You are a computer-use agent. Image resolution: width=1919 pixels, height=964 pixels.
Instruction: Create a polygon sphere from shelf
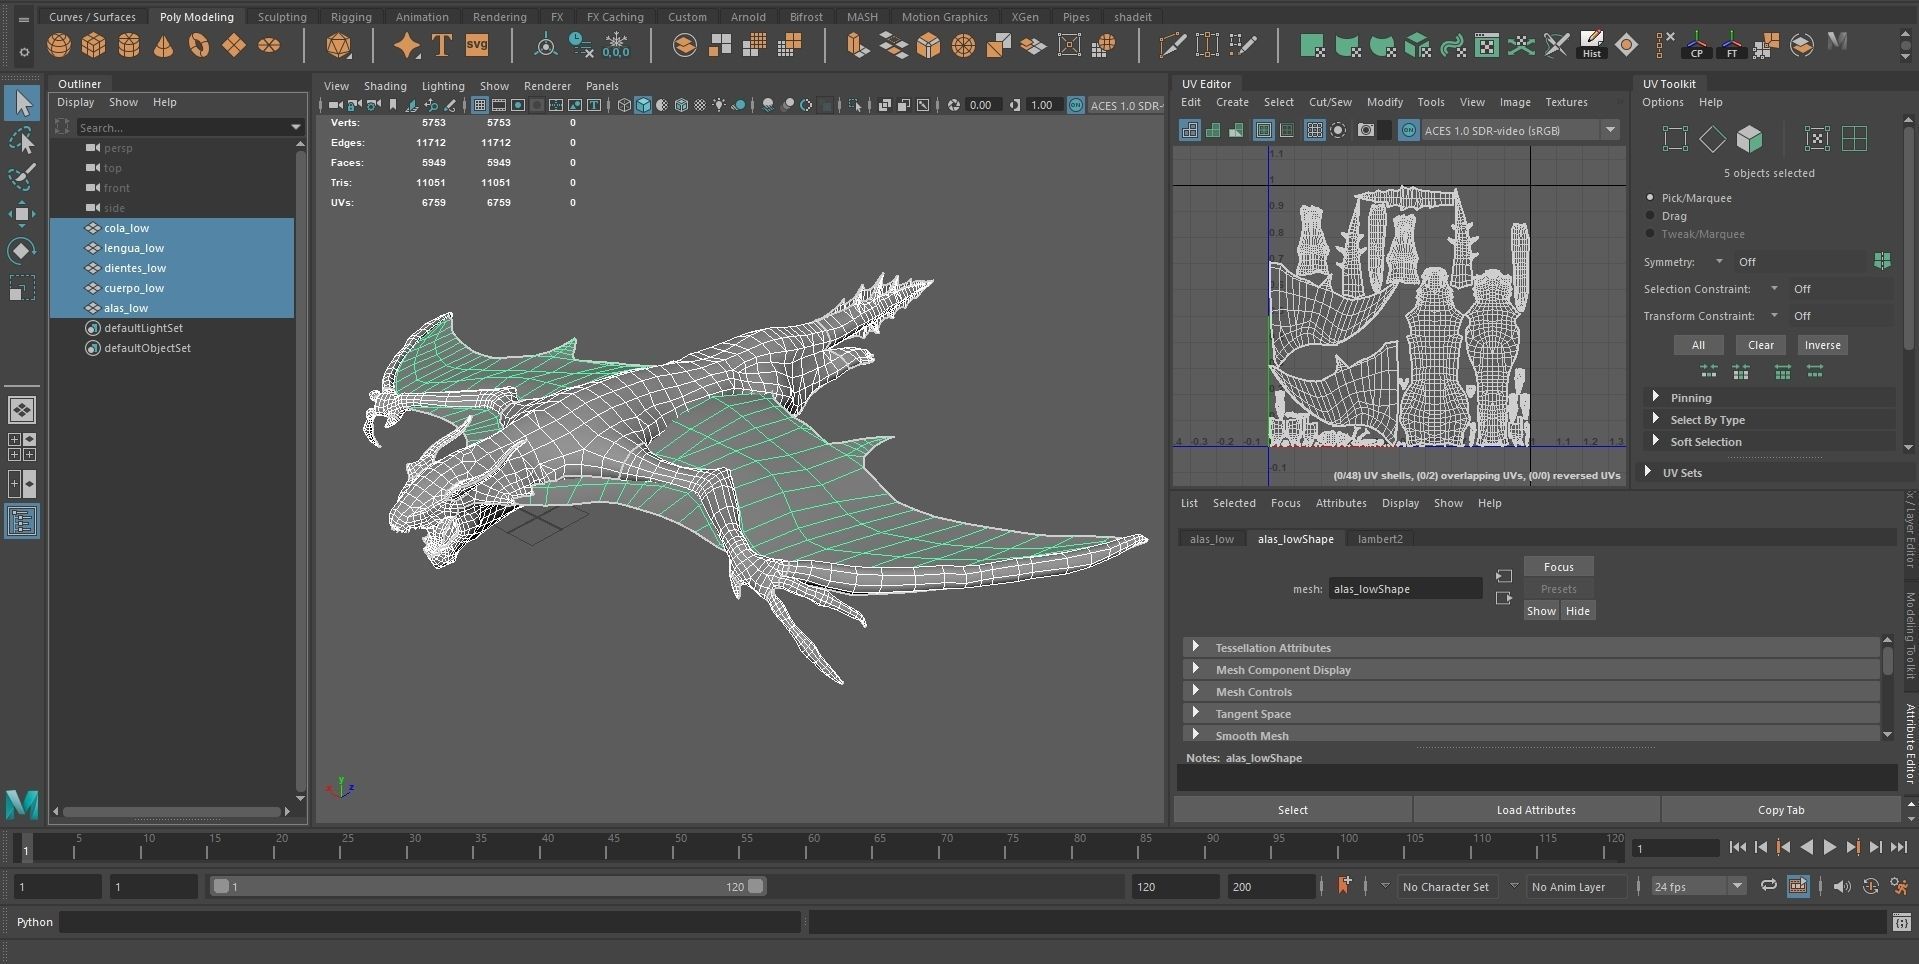click(59, 46)
